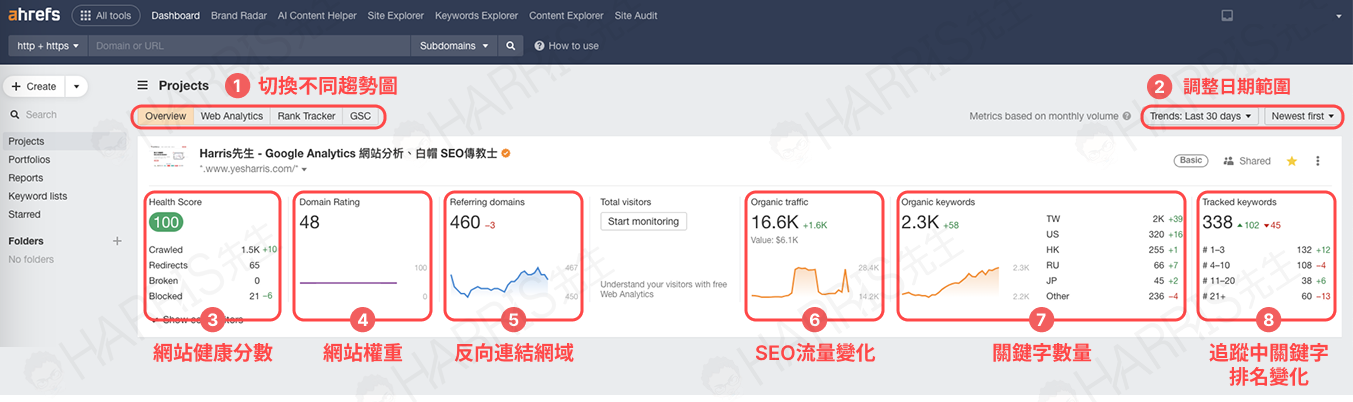Click the monitor icon in the top bar
This screenshot has height=402, width=1353.
(x=1227, y=16)
